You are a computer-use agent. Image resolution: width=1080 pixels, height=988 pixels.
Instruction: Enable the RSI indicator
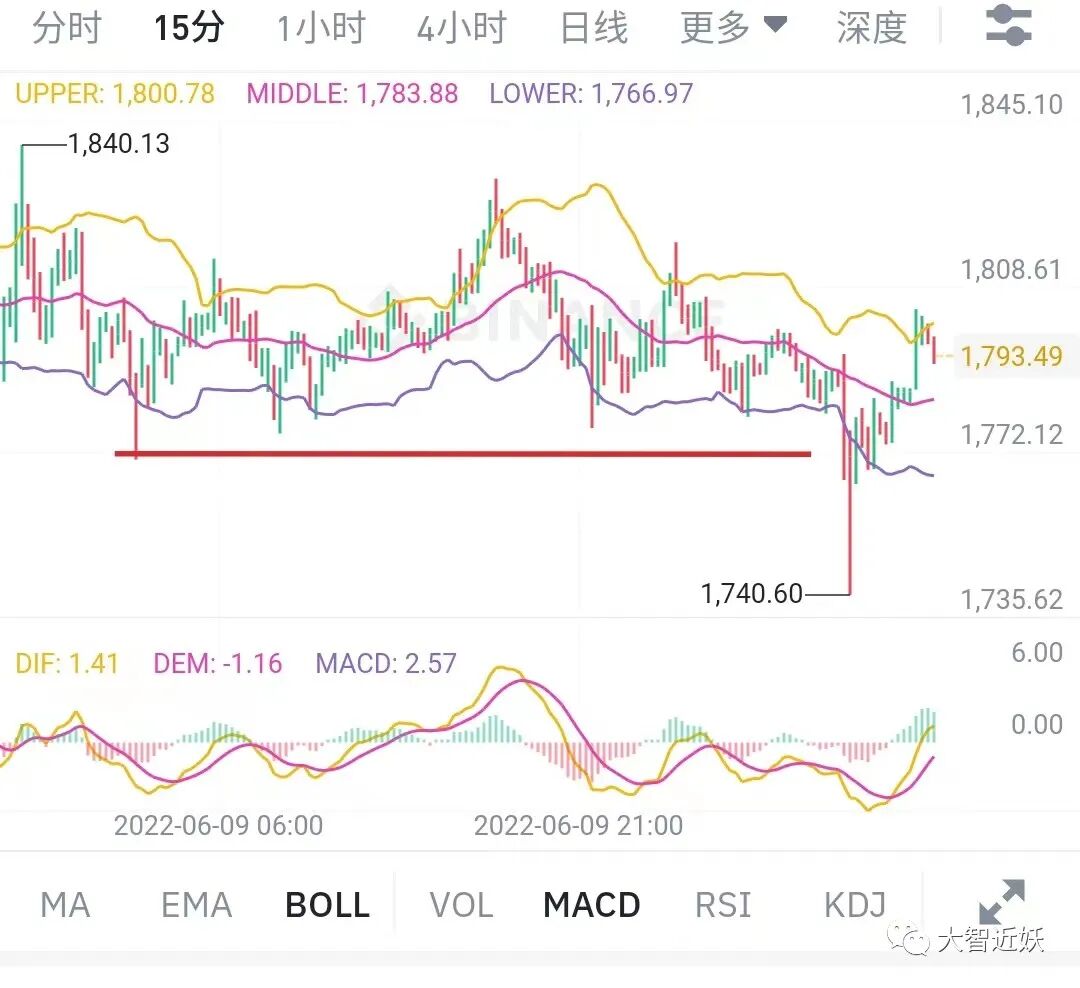coord(723,905)
